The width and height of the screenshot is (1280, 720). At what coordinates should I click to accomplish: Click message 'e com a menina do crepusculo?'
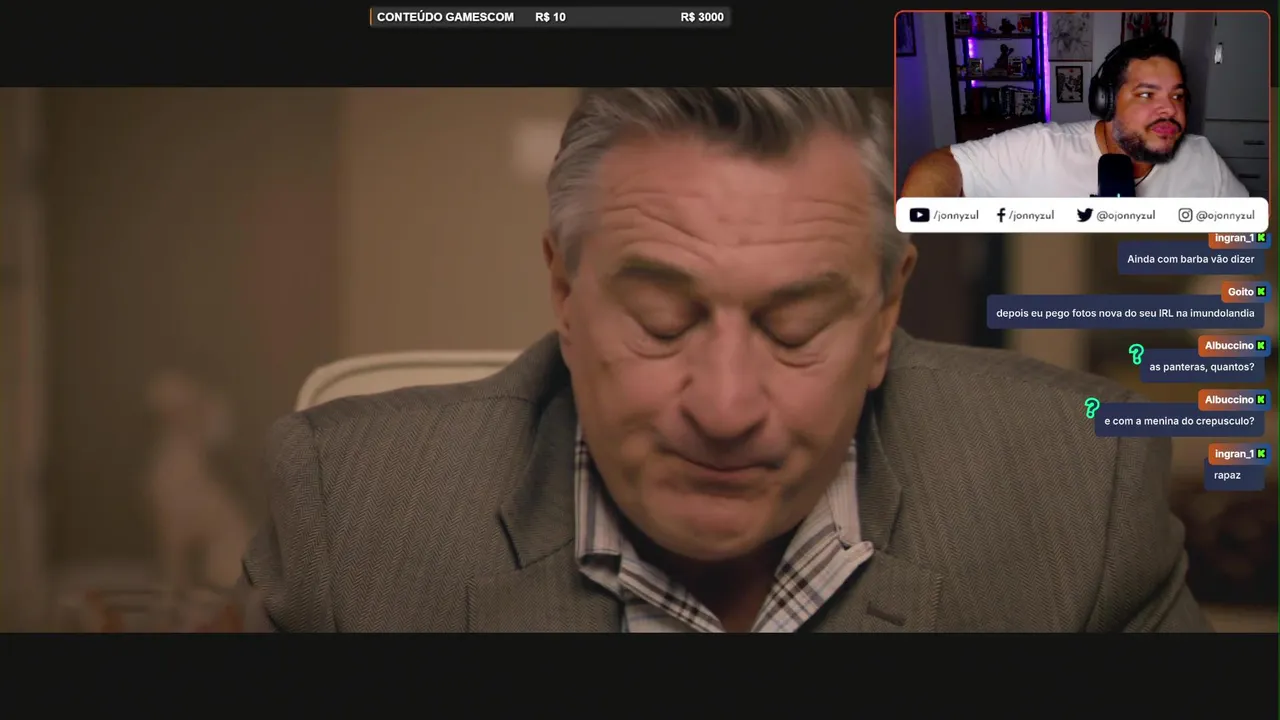[1179, 421]
